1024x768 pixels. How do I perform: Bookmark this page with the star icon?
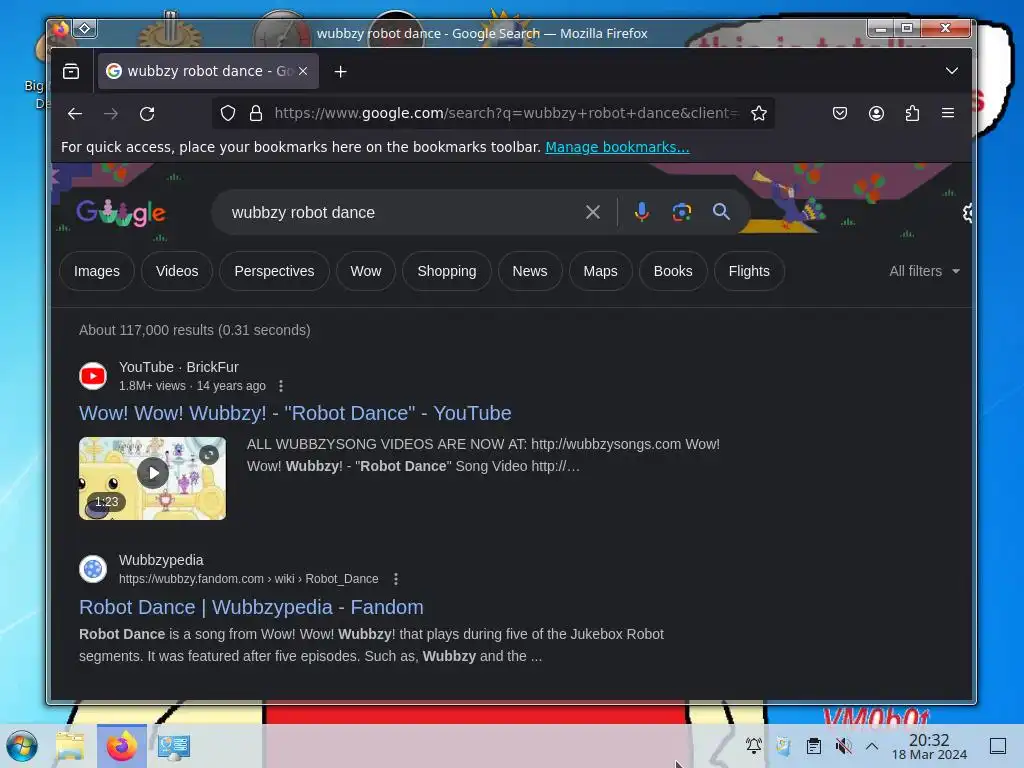click(x=758, y=114)
